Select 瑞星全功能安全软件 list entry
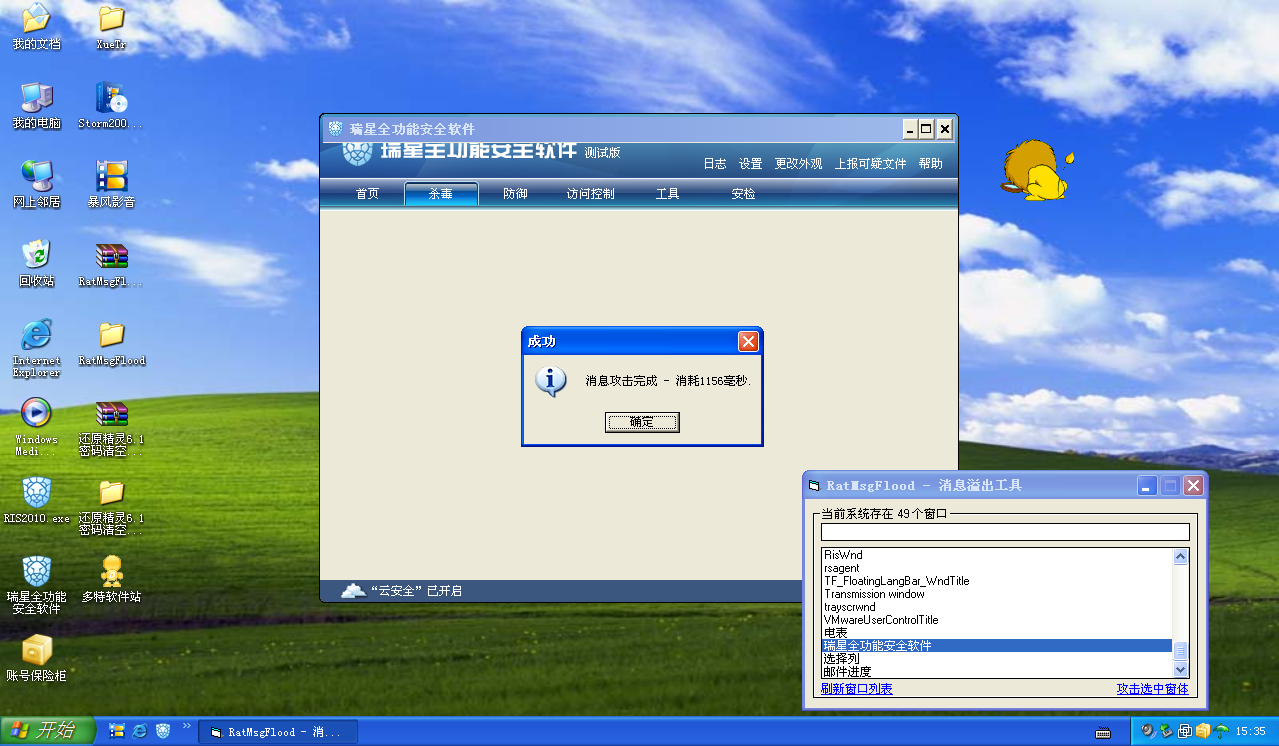This screenshot has width=1279, height=746. coord(997,646)
